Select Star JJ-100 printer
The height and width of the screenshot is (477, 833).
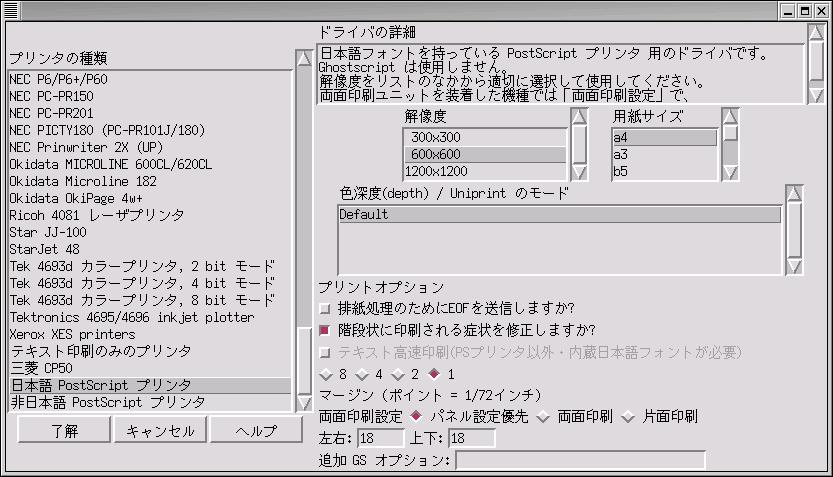(x=150, y=232)
